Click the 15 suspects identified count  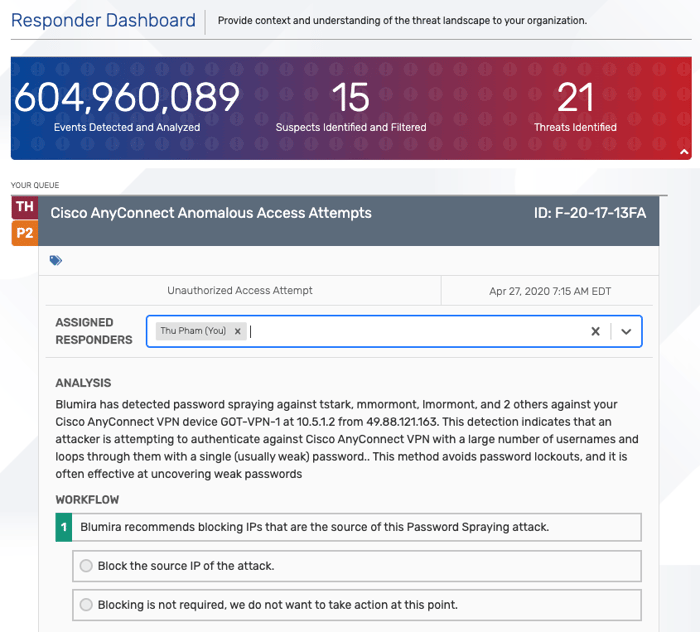tap(351, 97)
